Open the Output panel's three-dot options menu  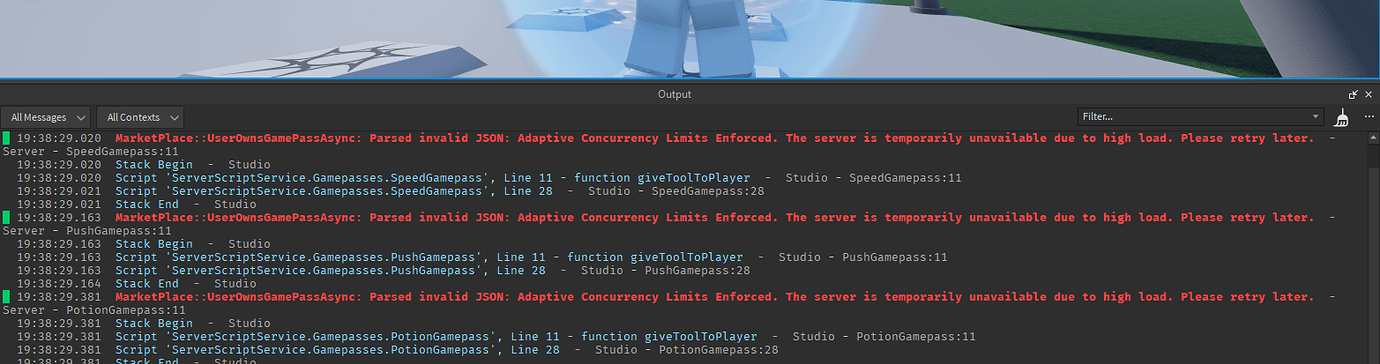pyautogui.click(x=1368, y=117)
